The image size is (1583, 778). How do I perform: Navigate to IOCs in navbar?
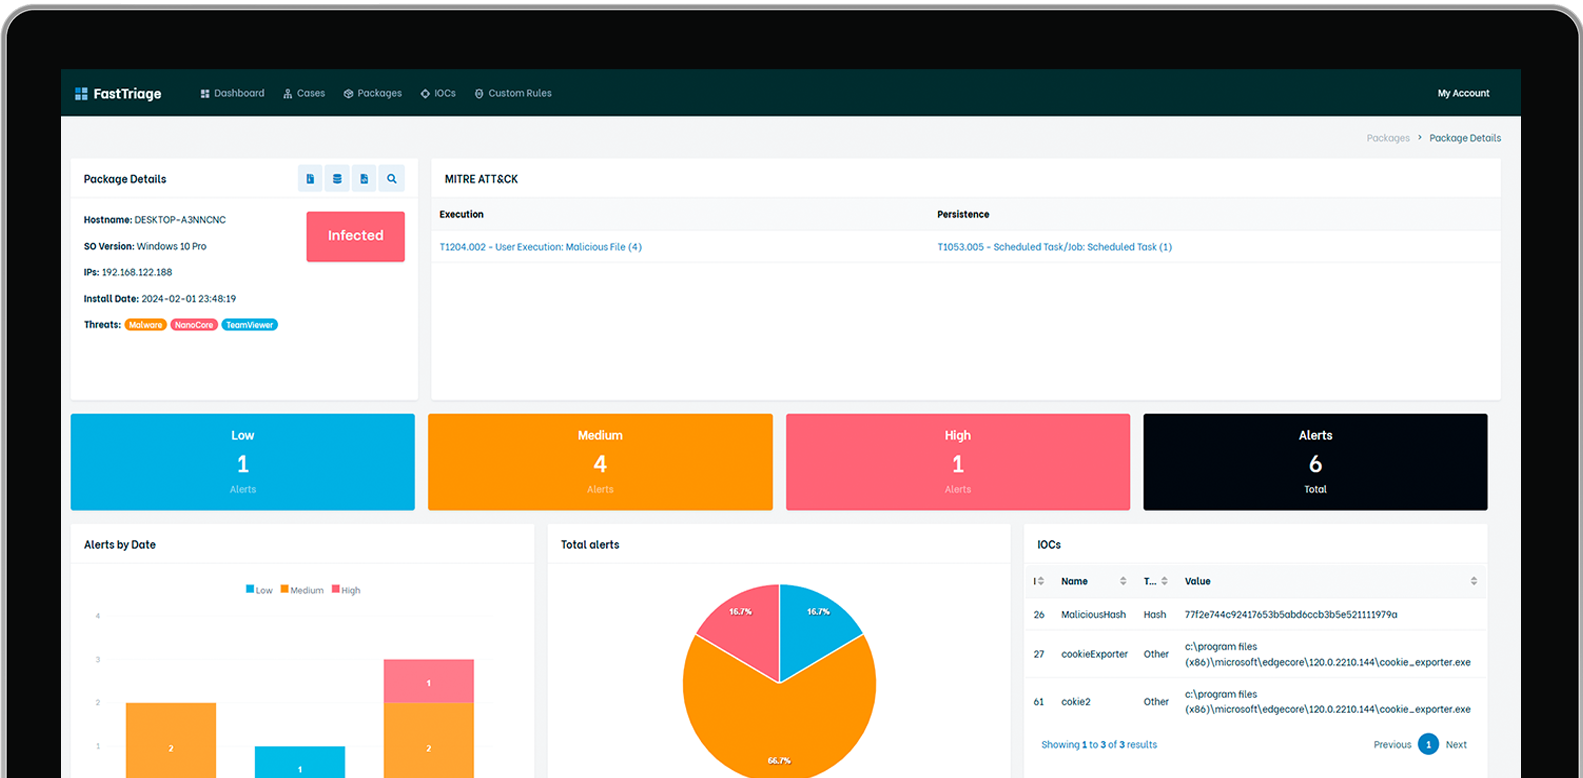coord(438,93)
